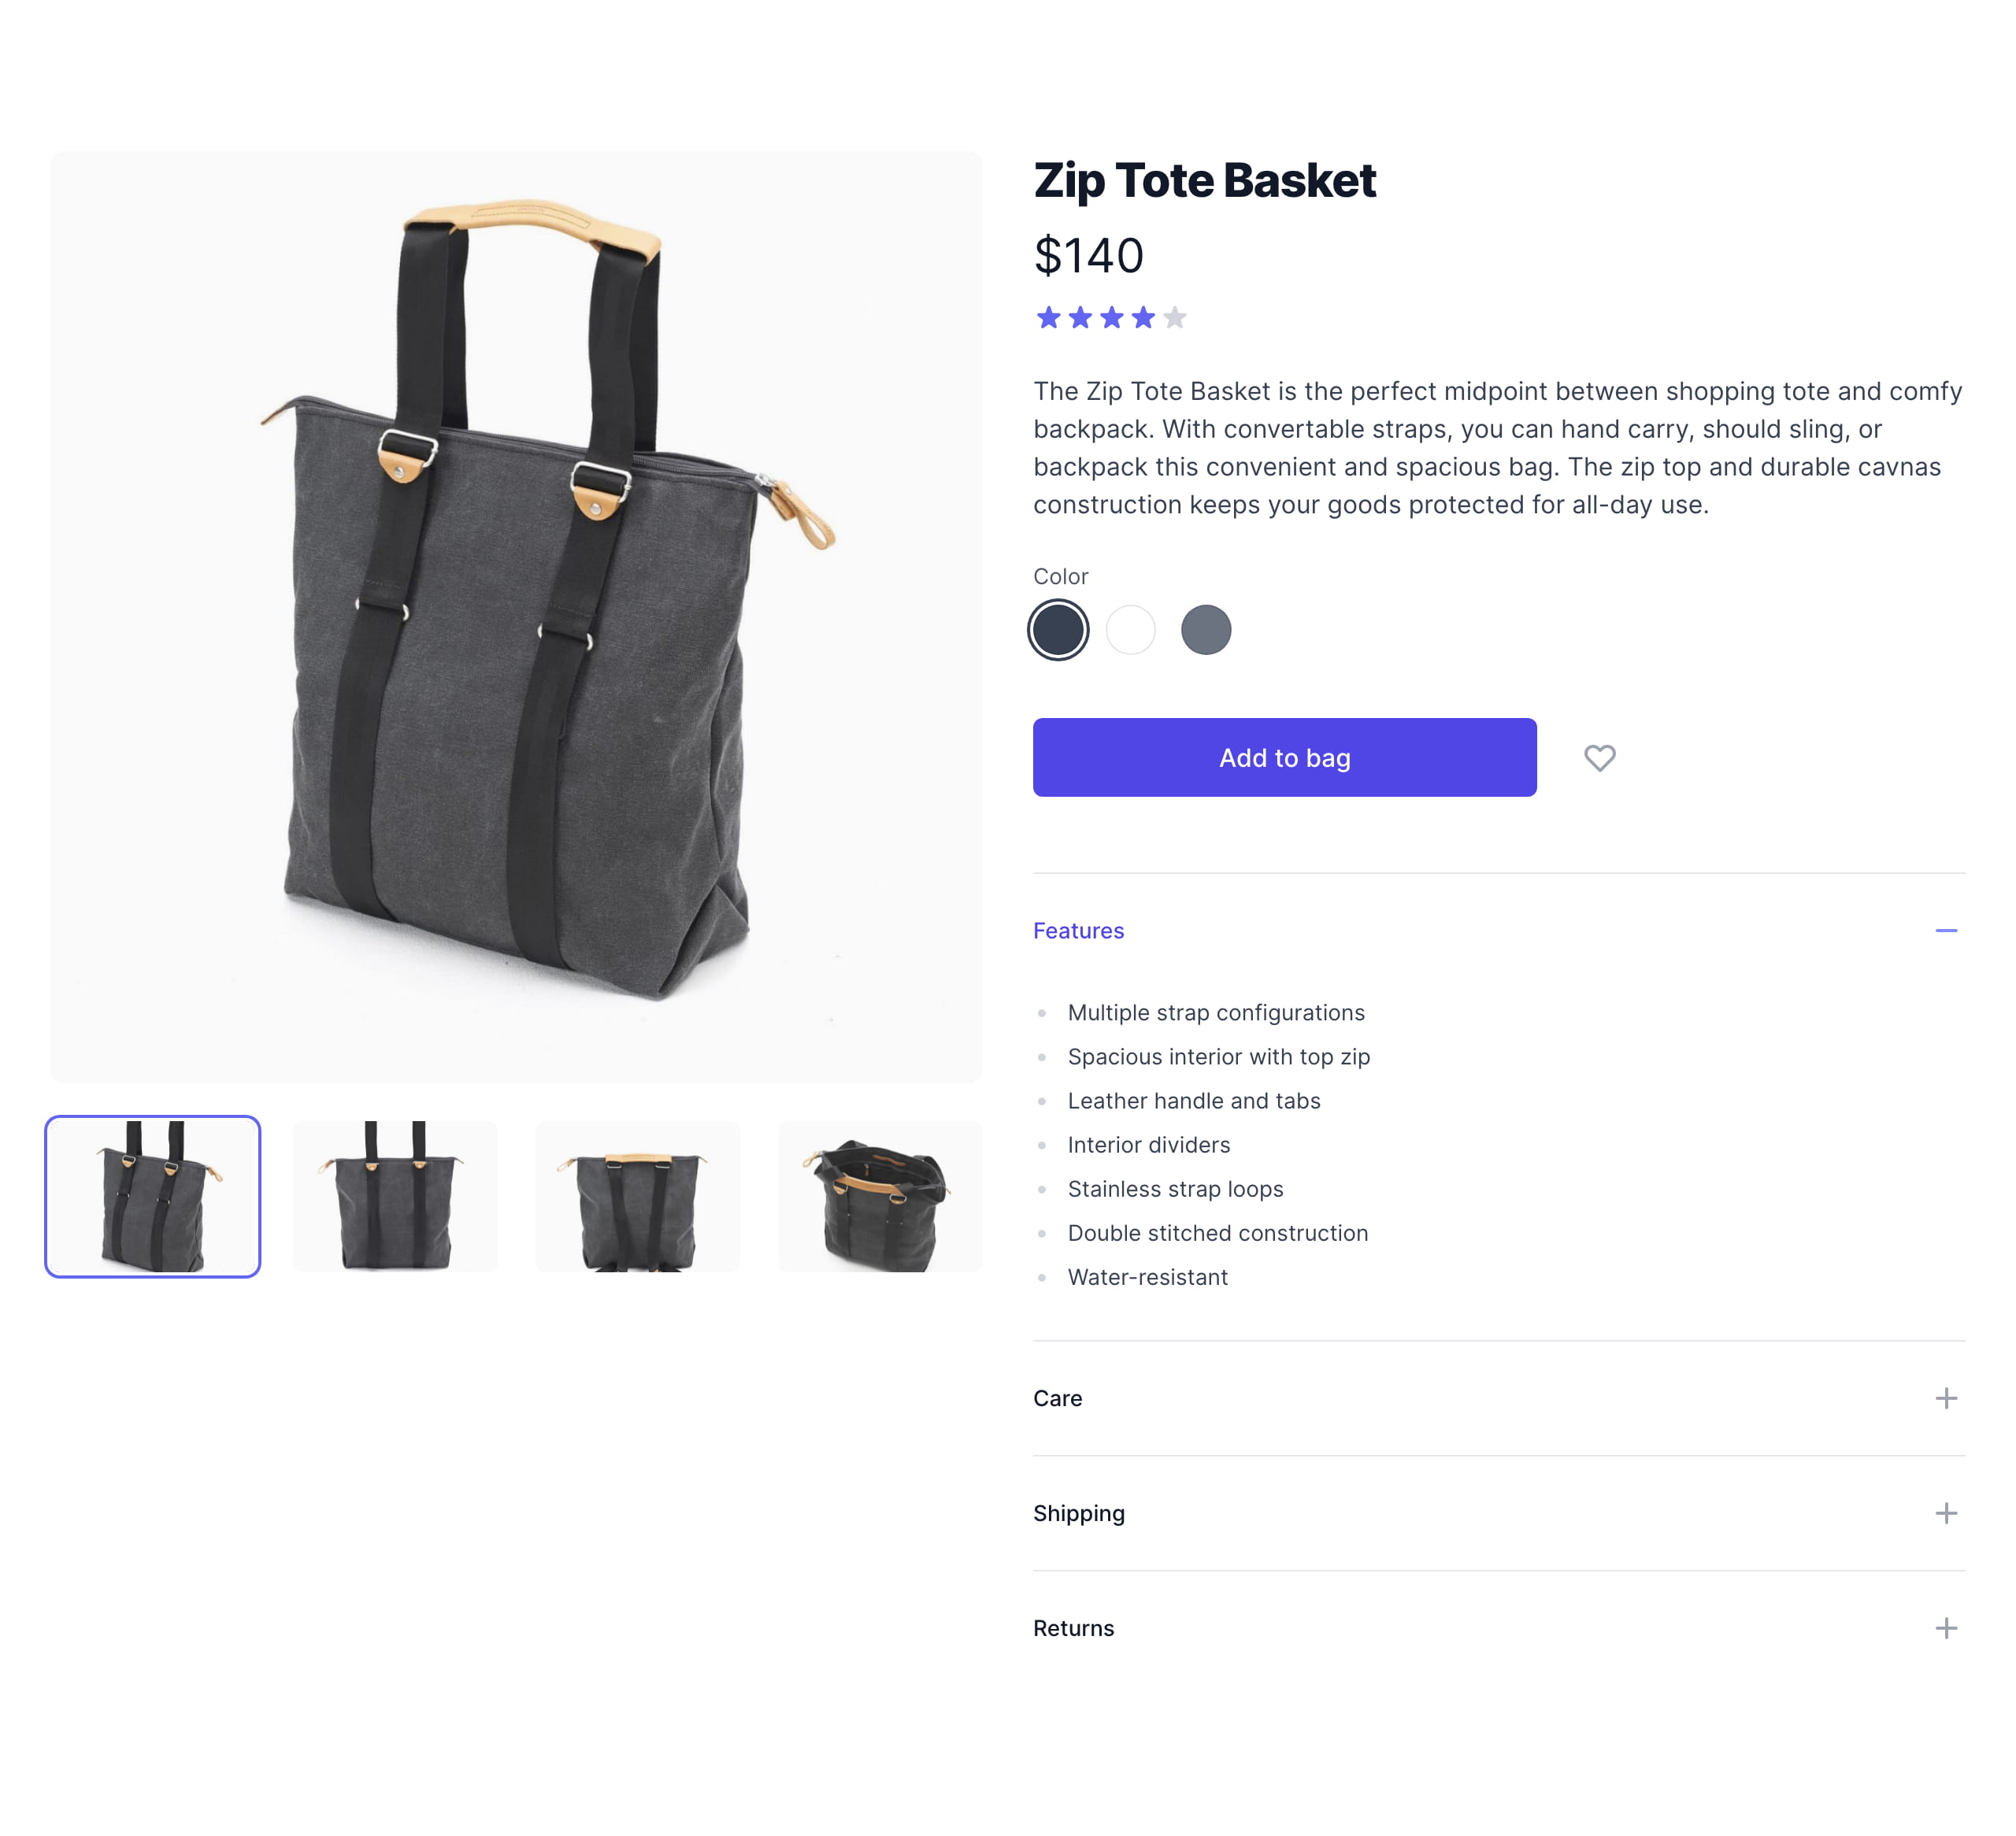Select the second front-view bag thumbnail
This screenshot has height=1836, width=2016.
point(395,1196)
